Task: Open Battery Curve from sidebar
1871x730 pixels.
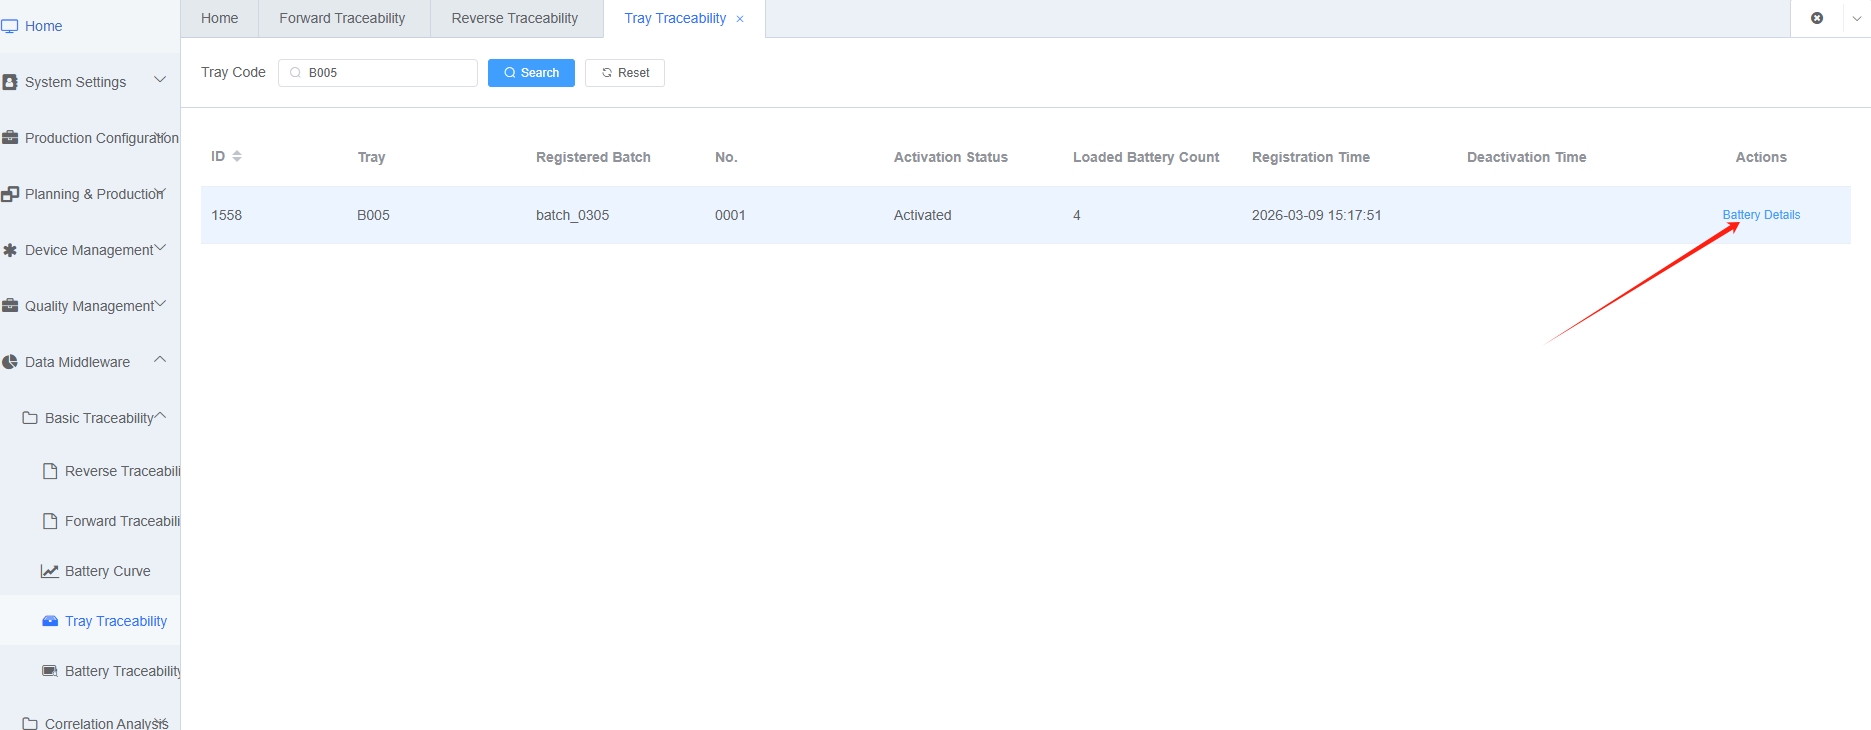Action: click(107, 571)
